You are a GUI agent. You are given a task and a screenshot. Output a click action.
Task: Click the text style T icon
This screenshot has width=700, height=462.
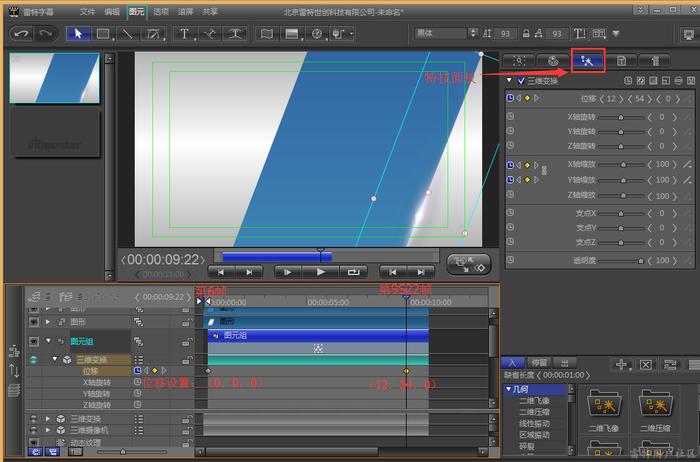(x=579, y=33)
